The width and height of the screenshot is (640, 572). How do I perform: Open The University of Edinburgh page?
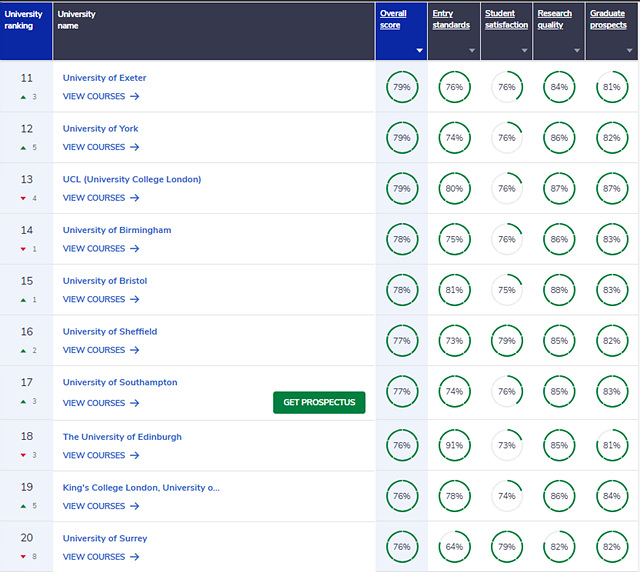(122, 437)
